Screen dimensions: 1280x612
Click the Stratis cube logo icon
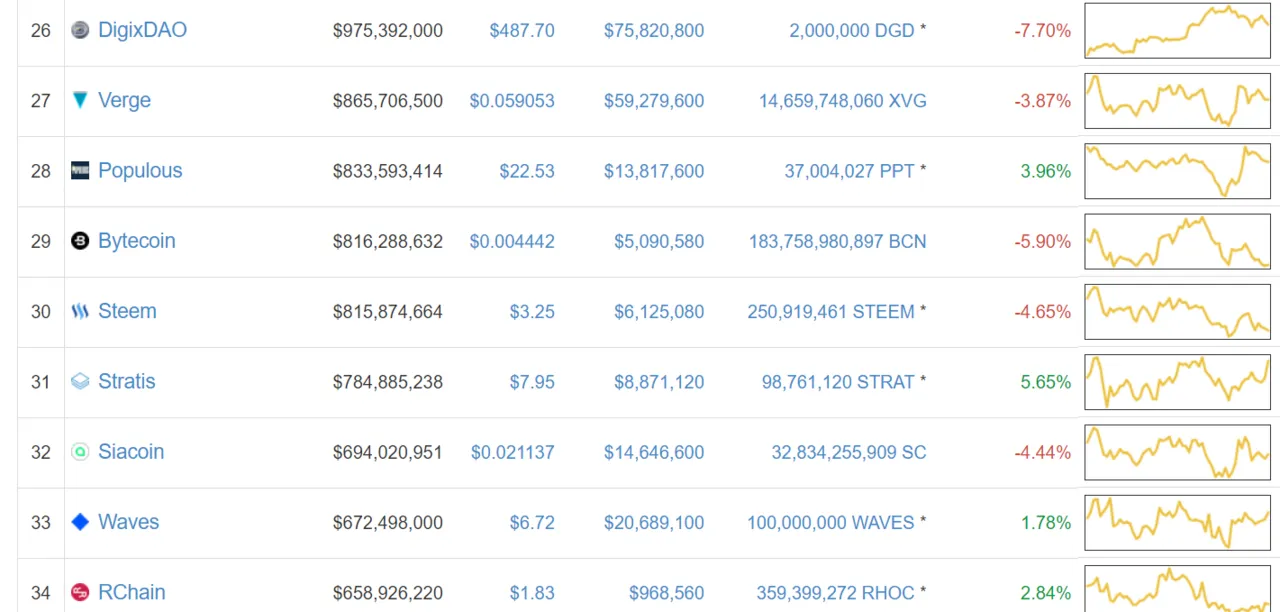point(80,381)
